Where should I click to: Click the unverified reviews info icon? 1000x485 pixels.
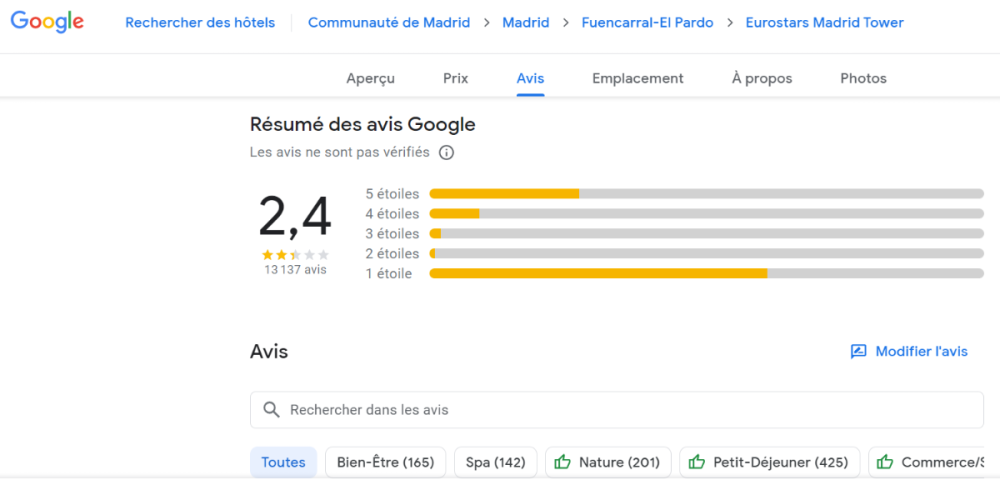pos(446,153)
